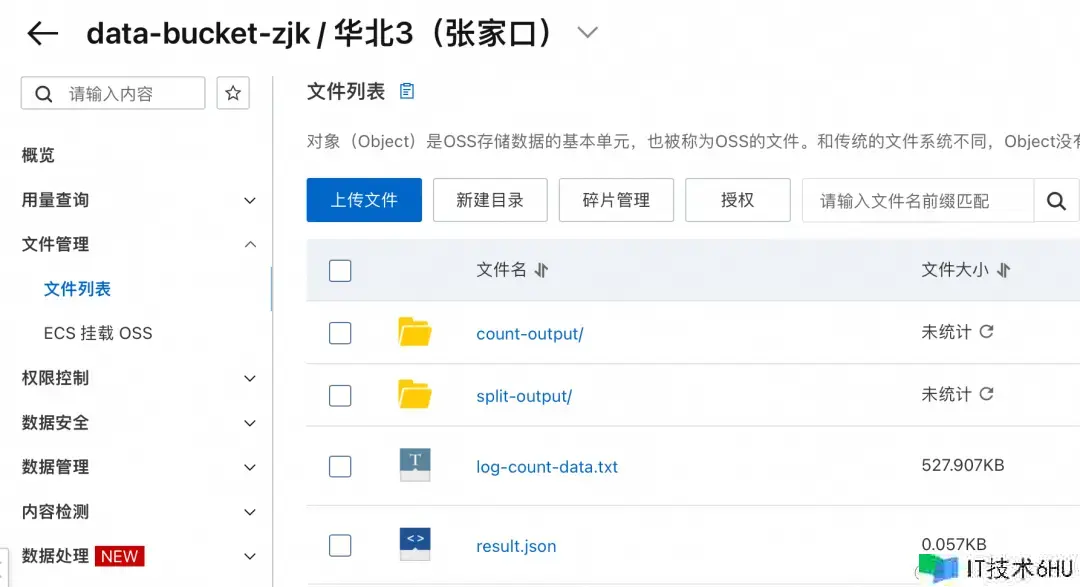The height and width of the screenshot is (587, 1080).
Task: Collapse the 文件管理 sidebar section
Action: click(250, 244)
